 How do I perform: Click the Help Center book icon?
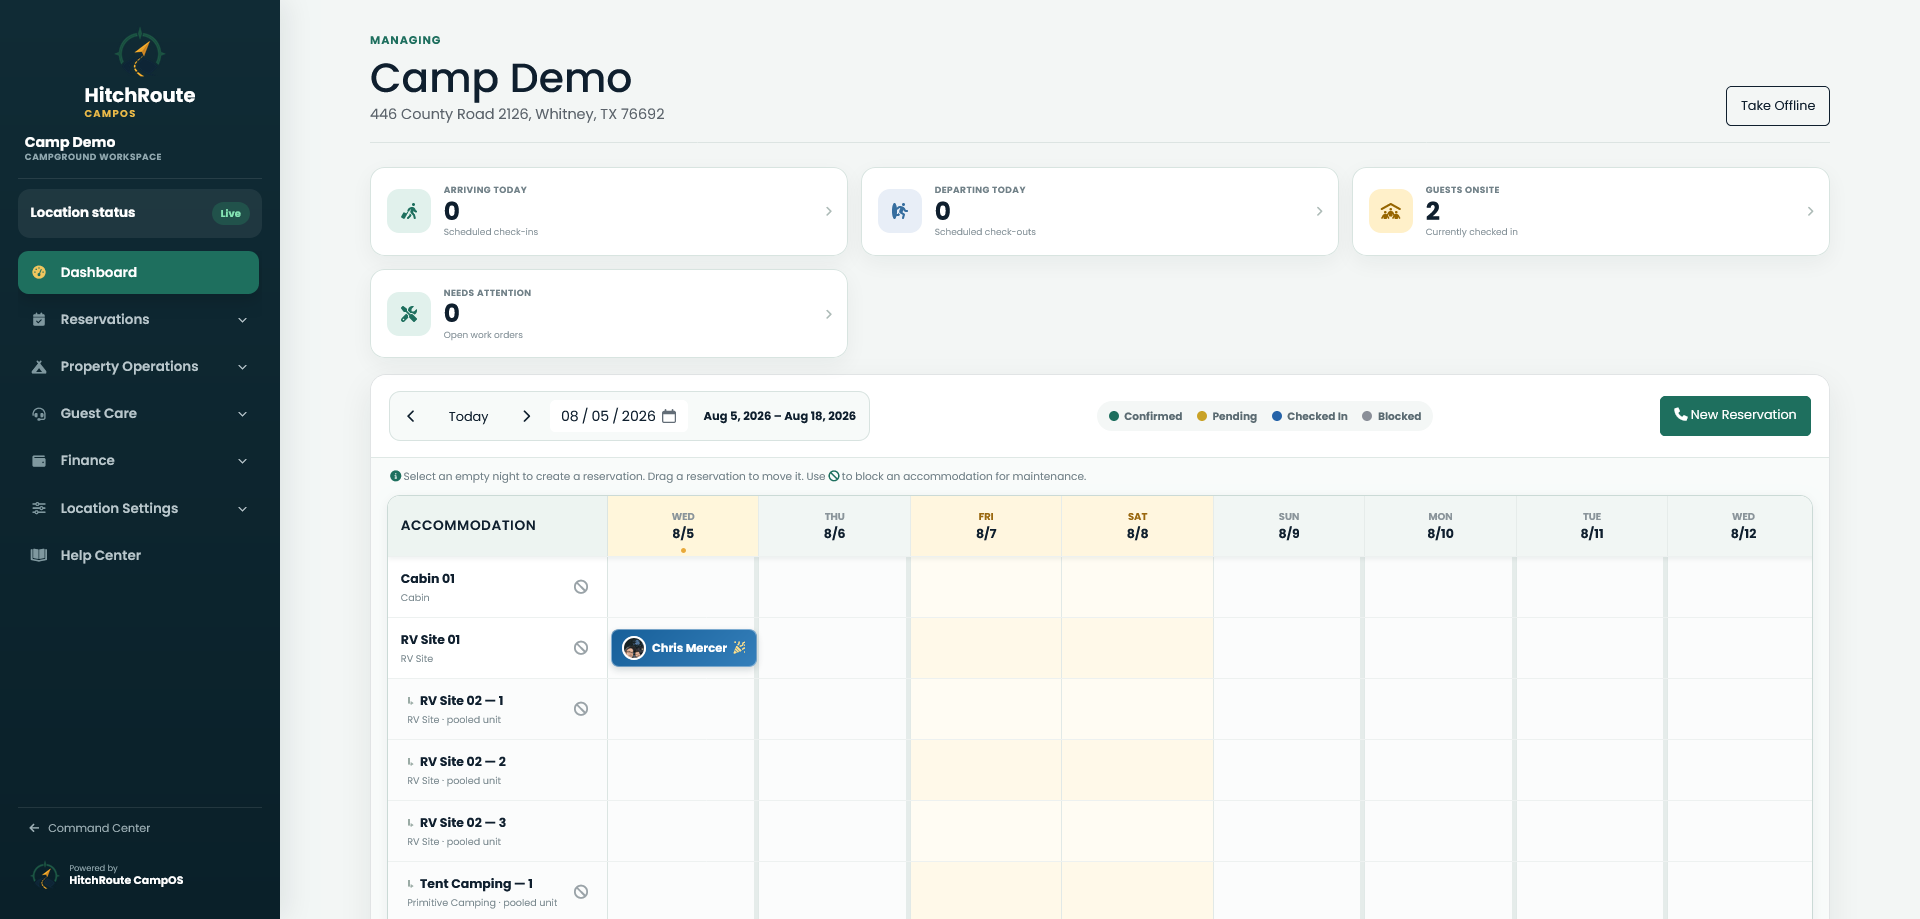click(39, 555)
